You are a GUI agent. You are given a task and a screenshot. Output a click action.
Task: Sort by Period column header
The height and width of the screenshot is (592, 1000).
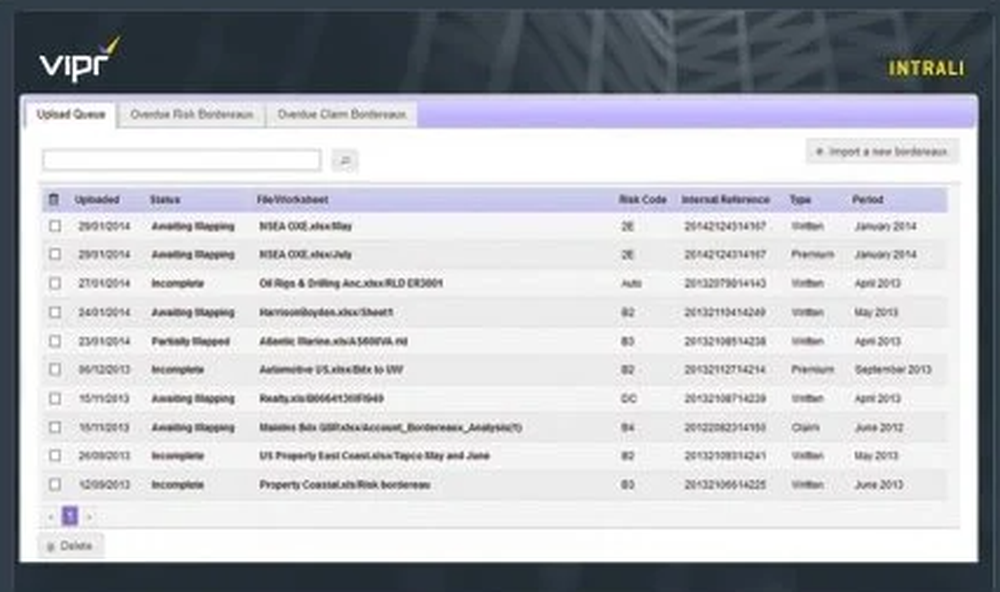click(x=867, y=200)
